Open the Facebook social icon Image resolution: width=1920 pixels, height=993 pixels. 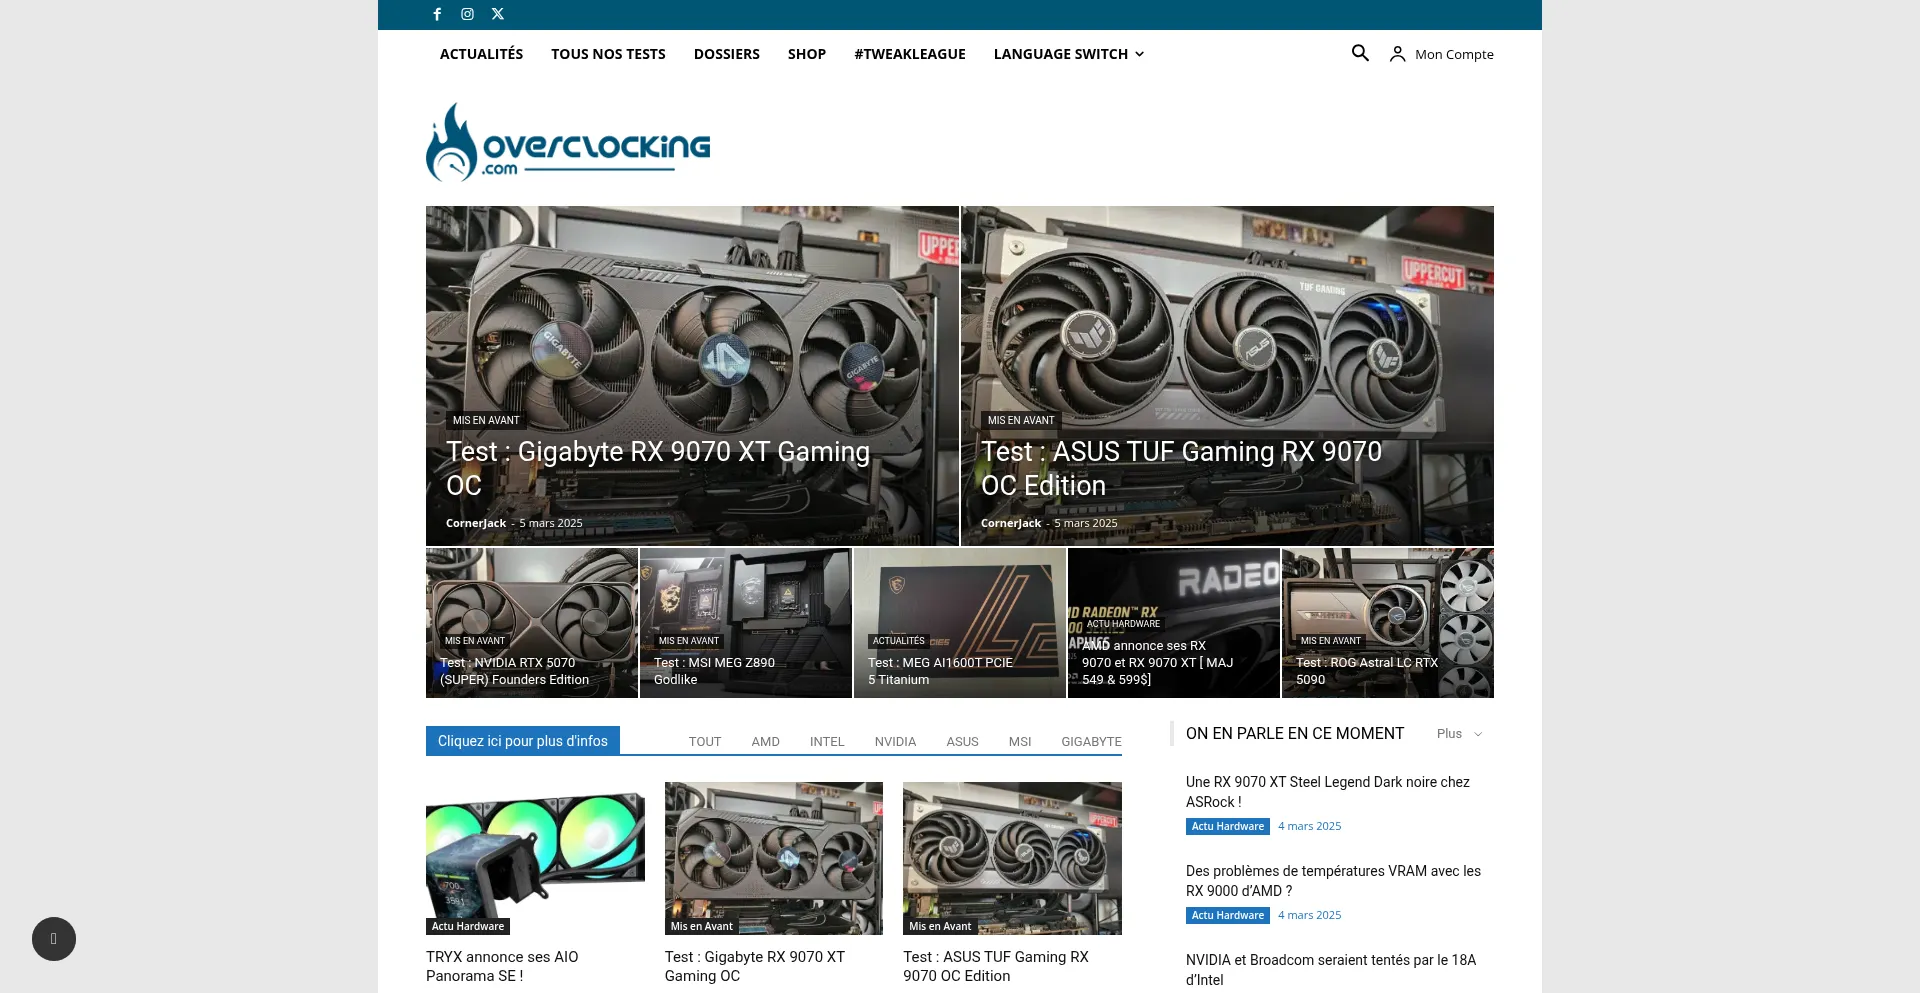[x=437, y=14]
